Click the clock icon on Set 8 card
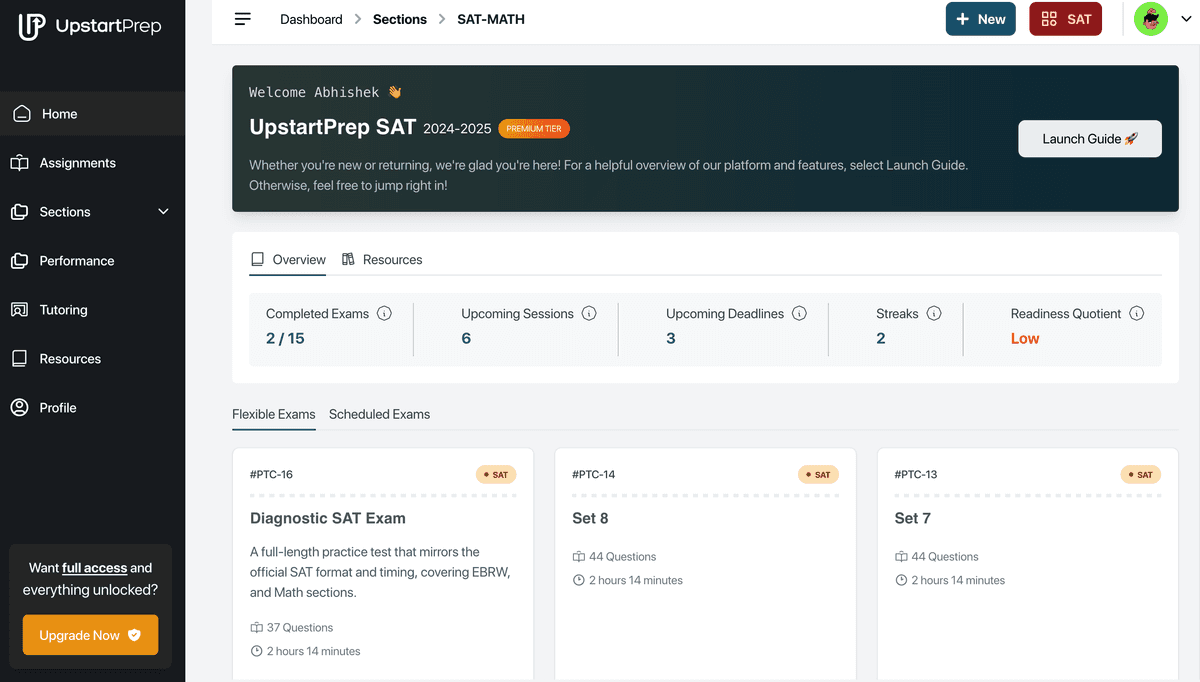Viewport: 1200px width, 682px height. point(578,580)
